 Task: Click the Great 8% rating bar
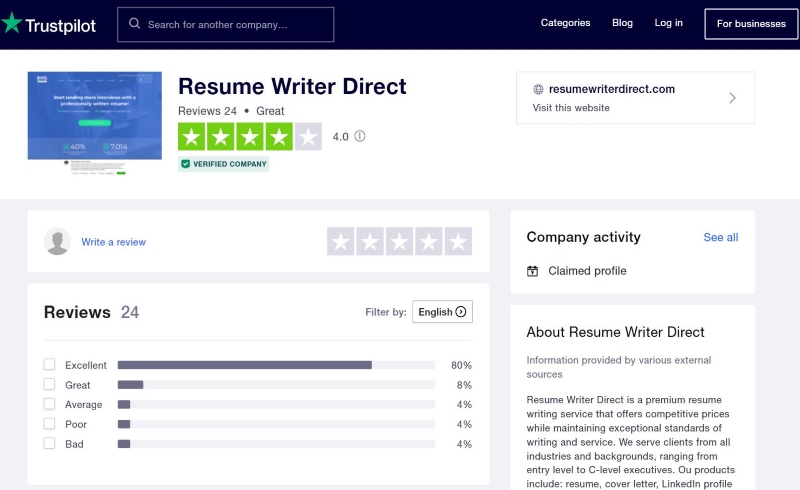[276, 385]
